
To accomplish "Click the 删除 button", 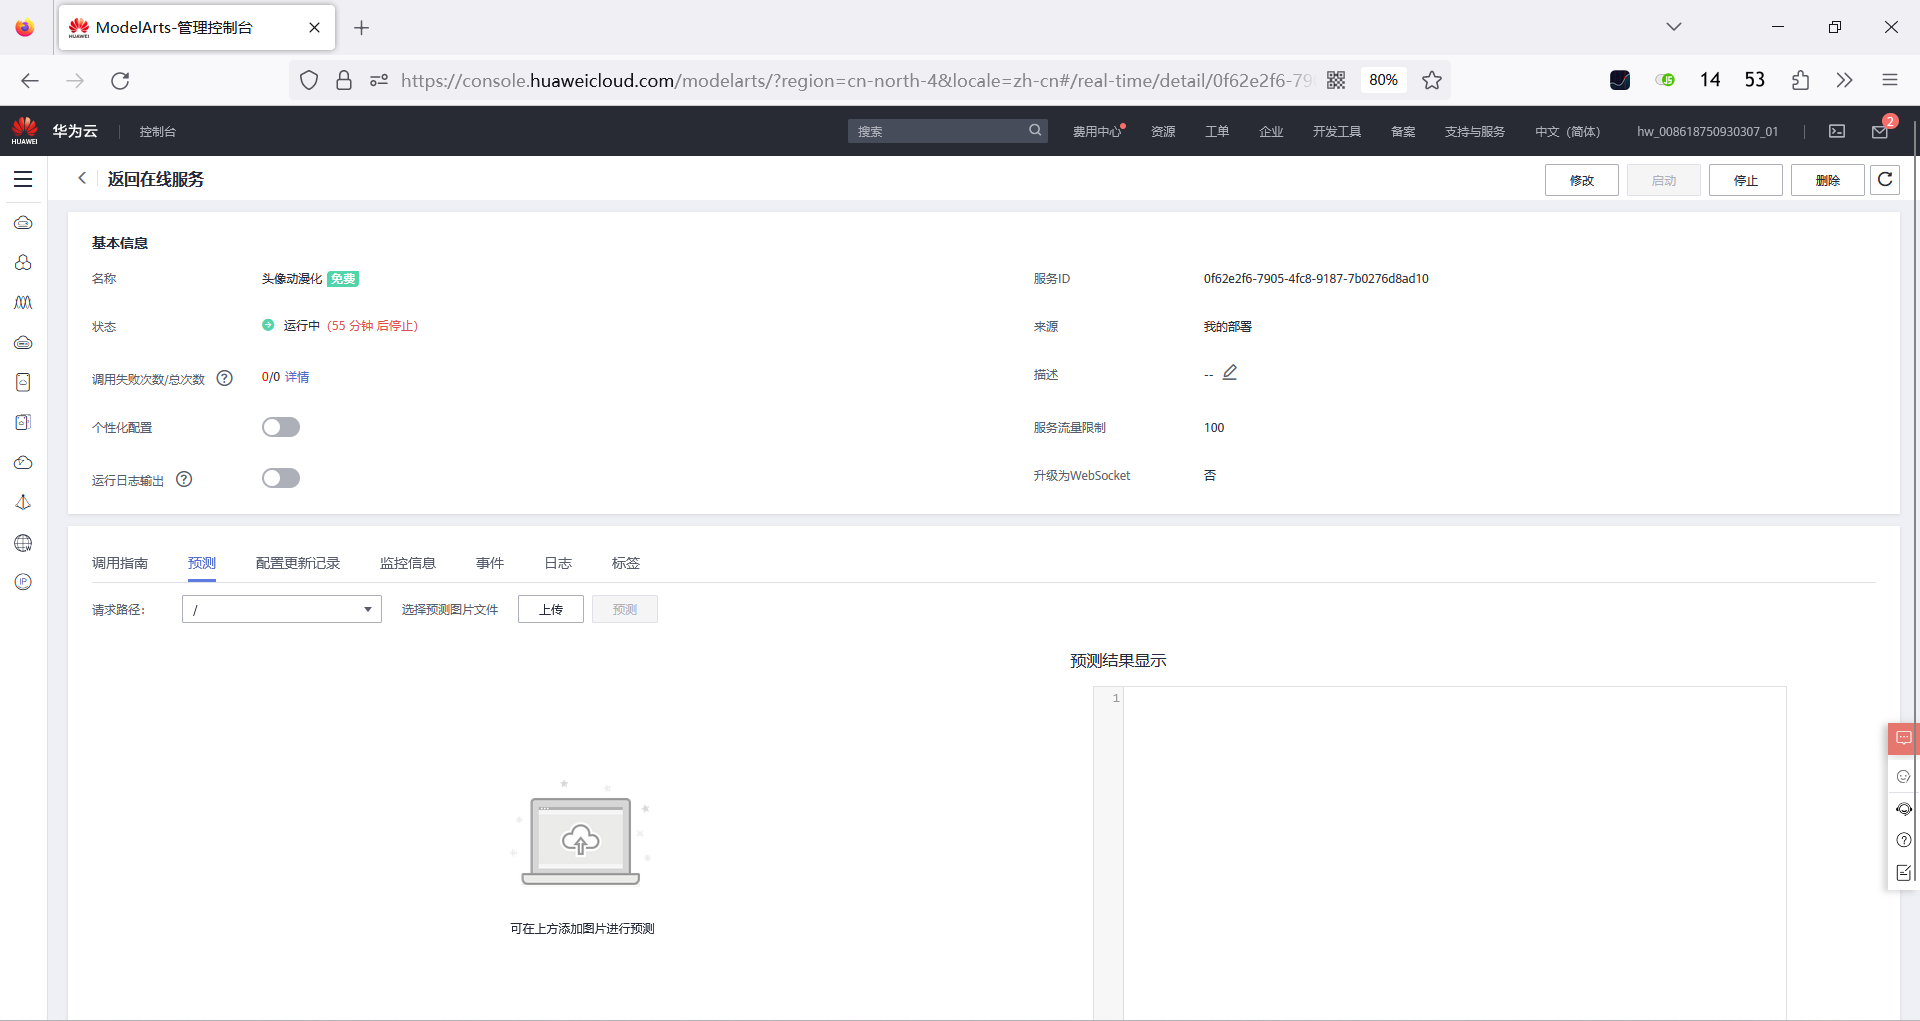I will 1828,180.
